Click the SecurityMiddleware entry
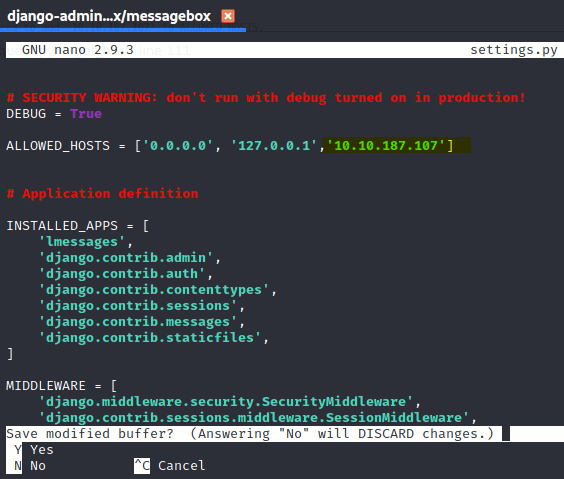Image resolution: width=564 pixels, height=479 pixels. (226, 402)
